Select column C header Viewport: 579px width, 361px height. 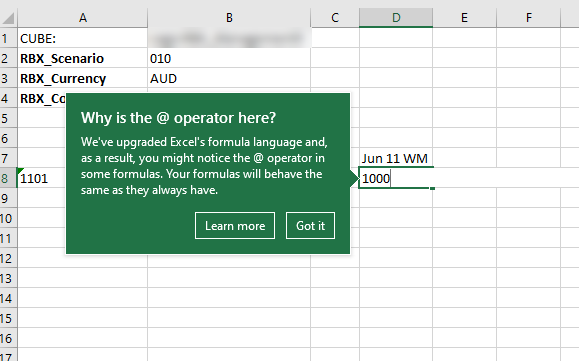[335, 18]
